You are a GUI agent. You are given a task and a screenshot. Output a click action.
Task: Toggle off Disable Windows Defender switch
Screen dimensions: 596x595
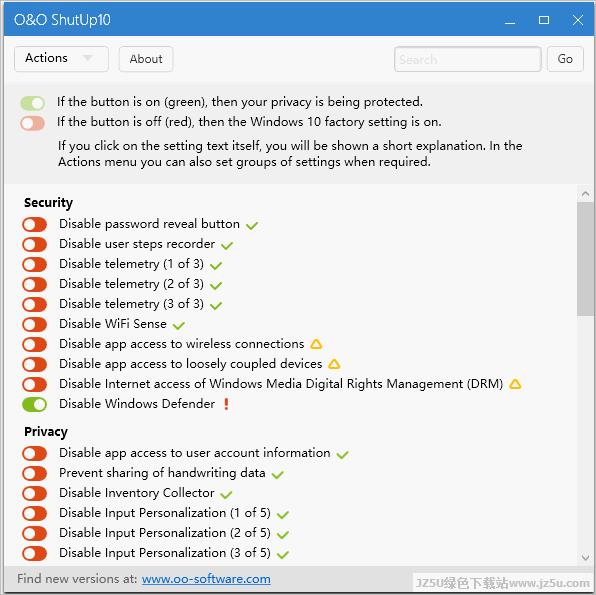(x=35, y=404)
